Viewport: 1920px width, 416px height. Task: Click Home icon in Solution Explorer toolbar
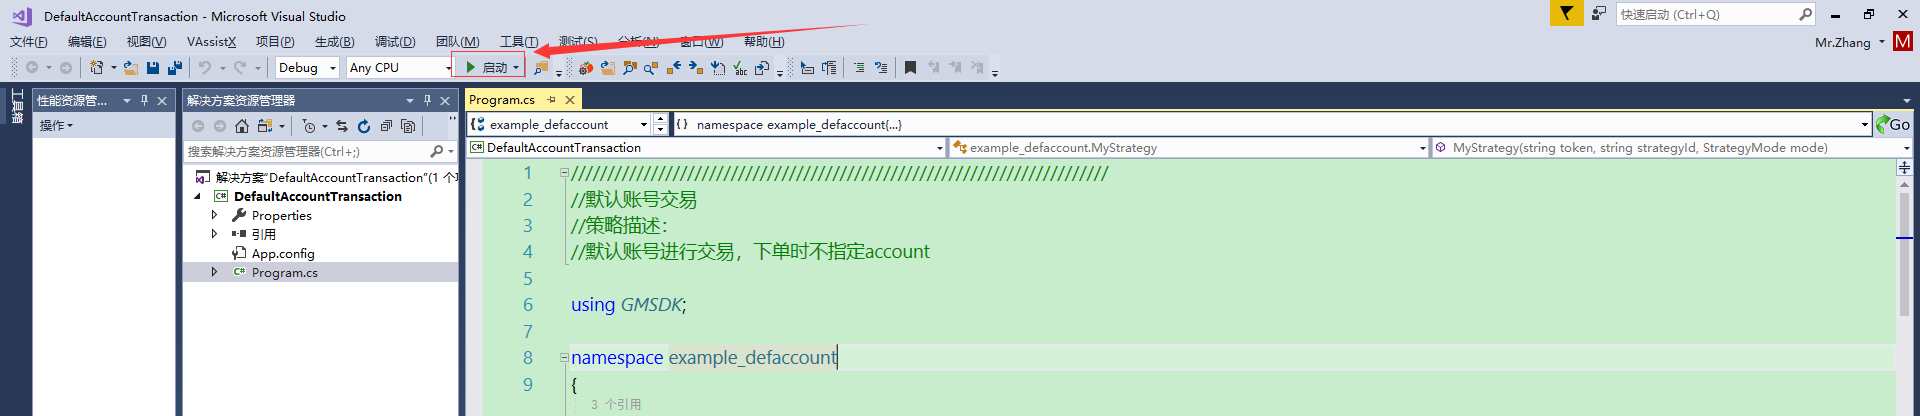(x=242, y=126)
